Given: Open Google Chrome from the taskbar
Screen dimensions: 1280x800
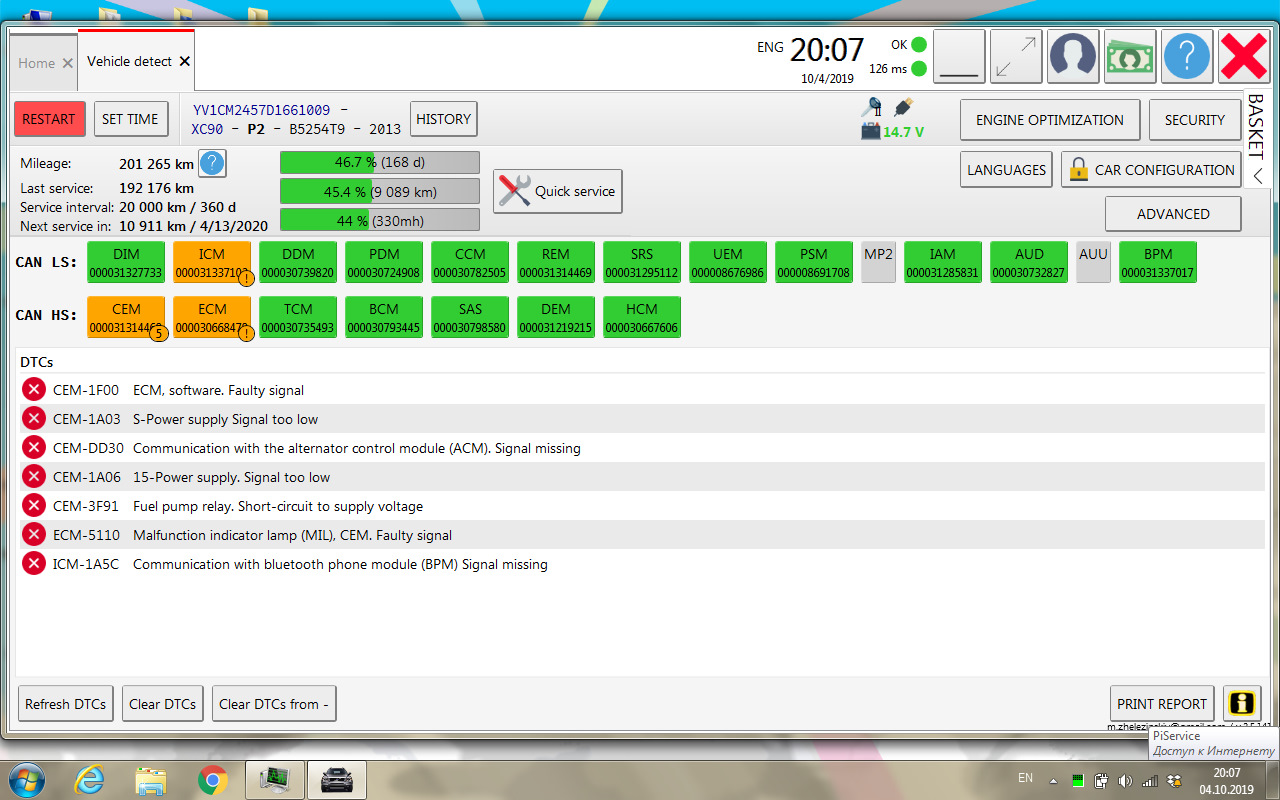Looking at the screenshot, I should [x=212, y=779].
